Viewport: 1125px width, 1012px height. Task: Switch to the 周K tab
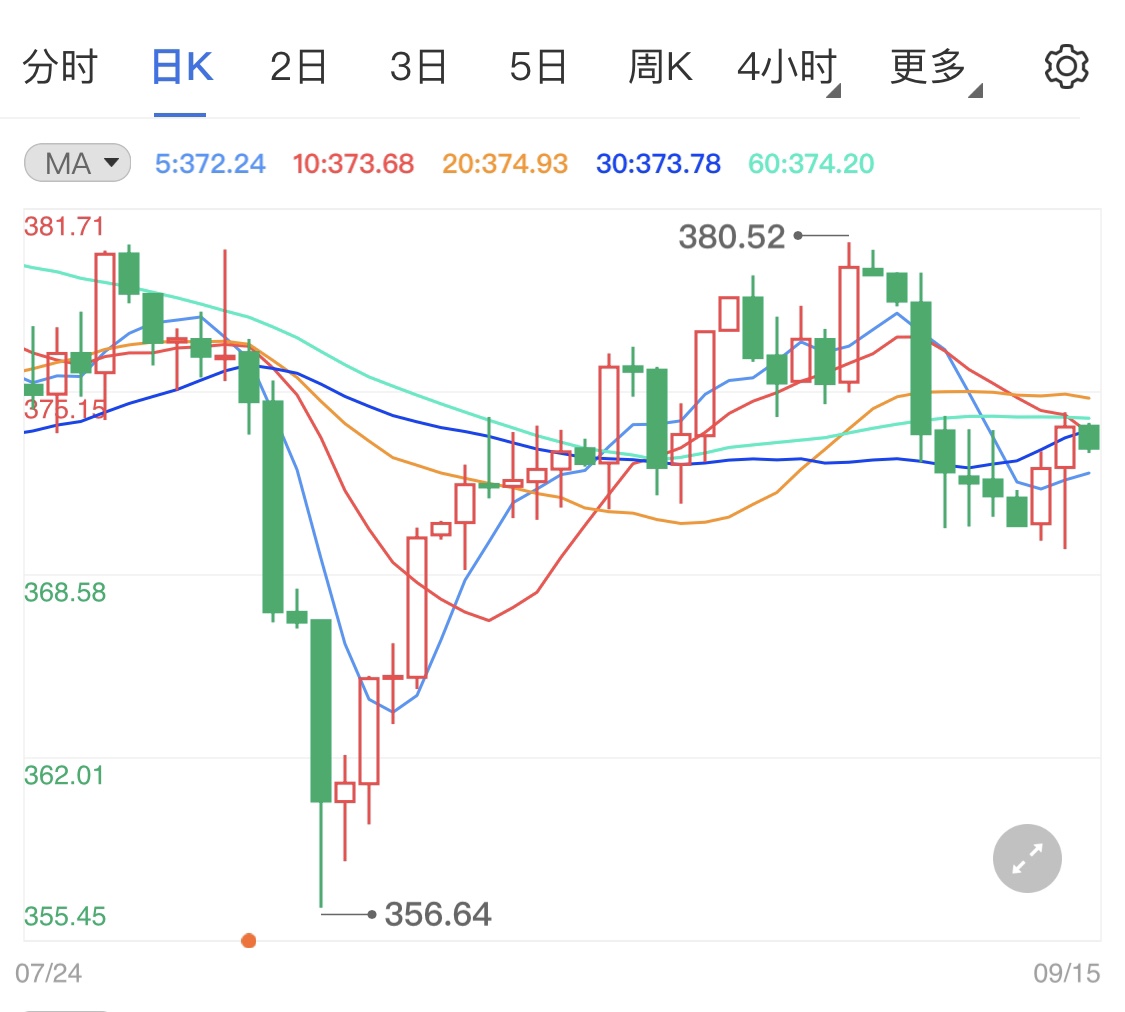point(660,67)
